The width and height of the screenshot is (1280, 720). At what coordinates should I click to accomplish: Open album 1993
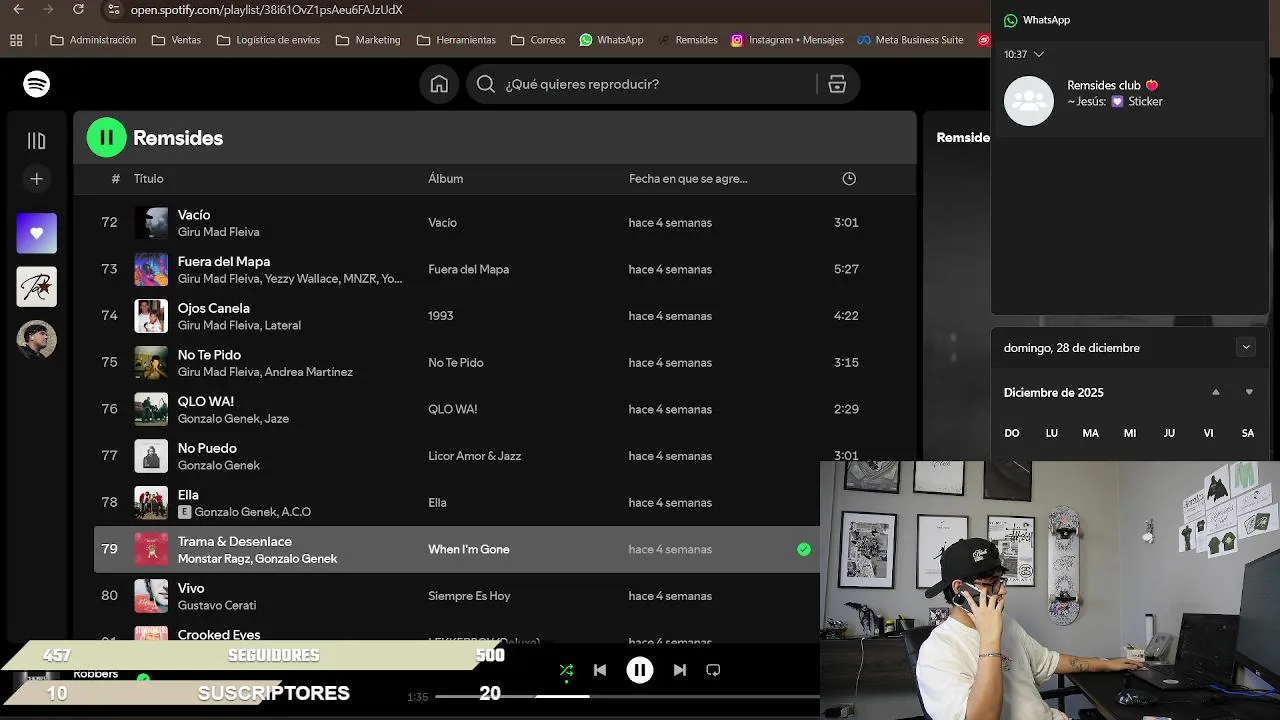click(441, 316)
